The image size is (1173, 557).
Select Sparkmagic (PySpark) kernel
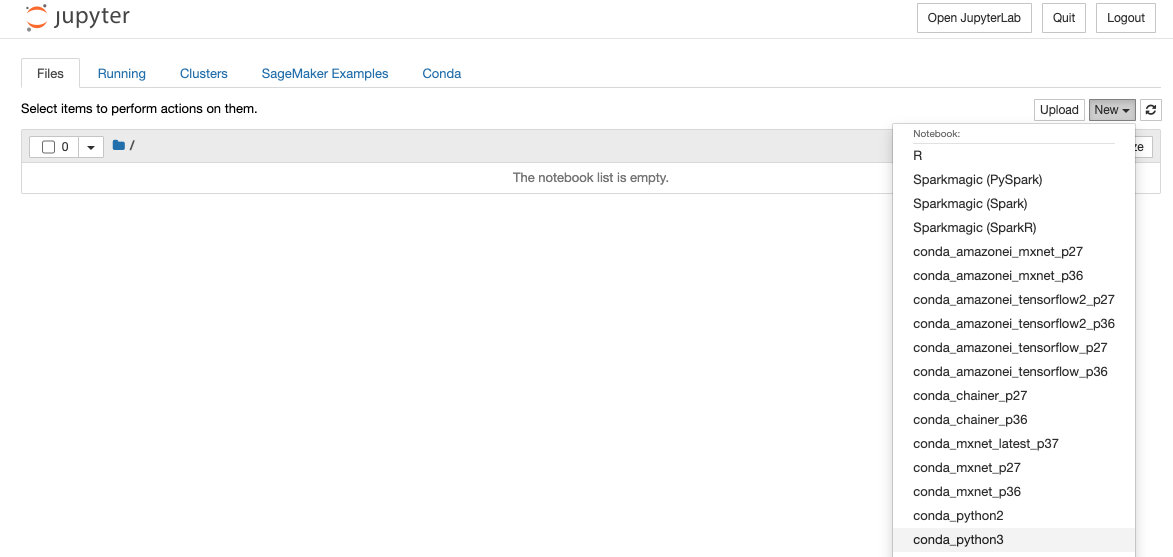pyautogui.click(x=1014, y=179)
